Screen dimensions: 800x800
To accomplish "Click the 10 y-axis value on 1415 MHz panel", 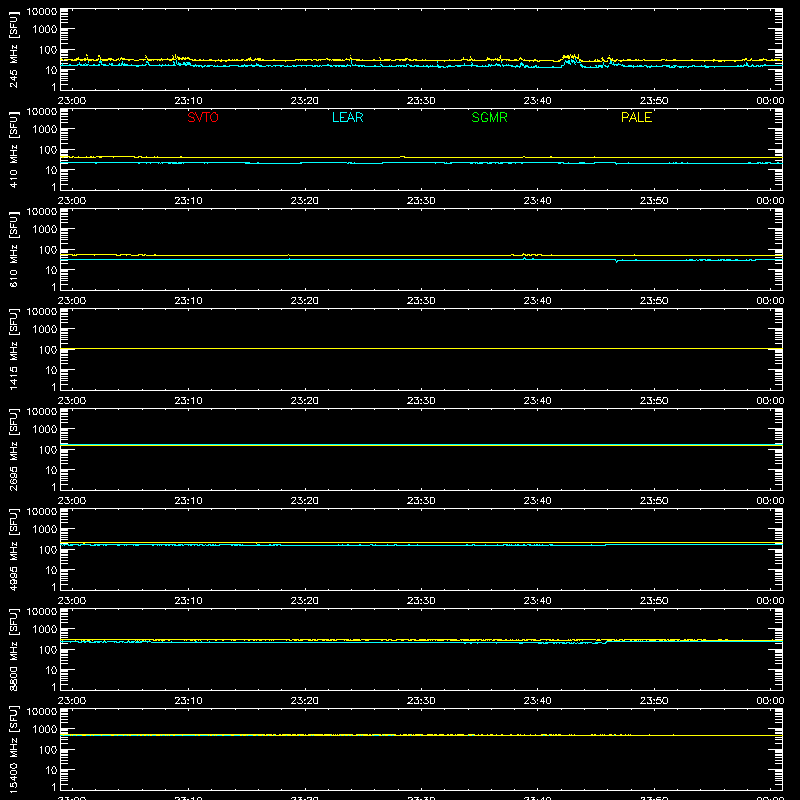I will [x=51, y=370].
